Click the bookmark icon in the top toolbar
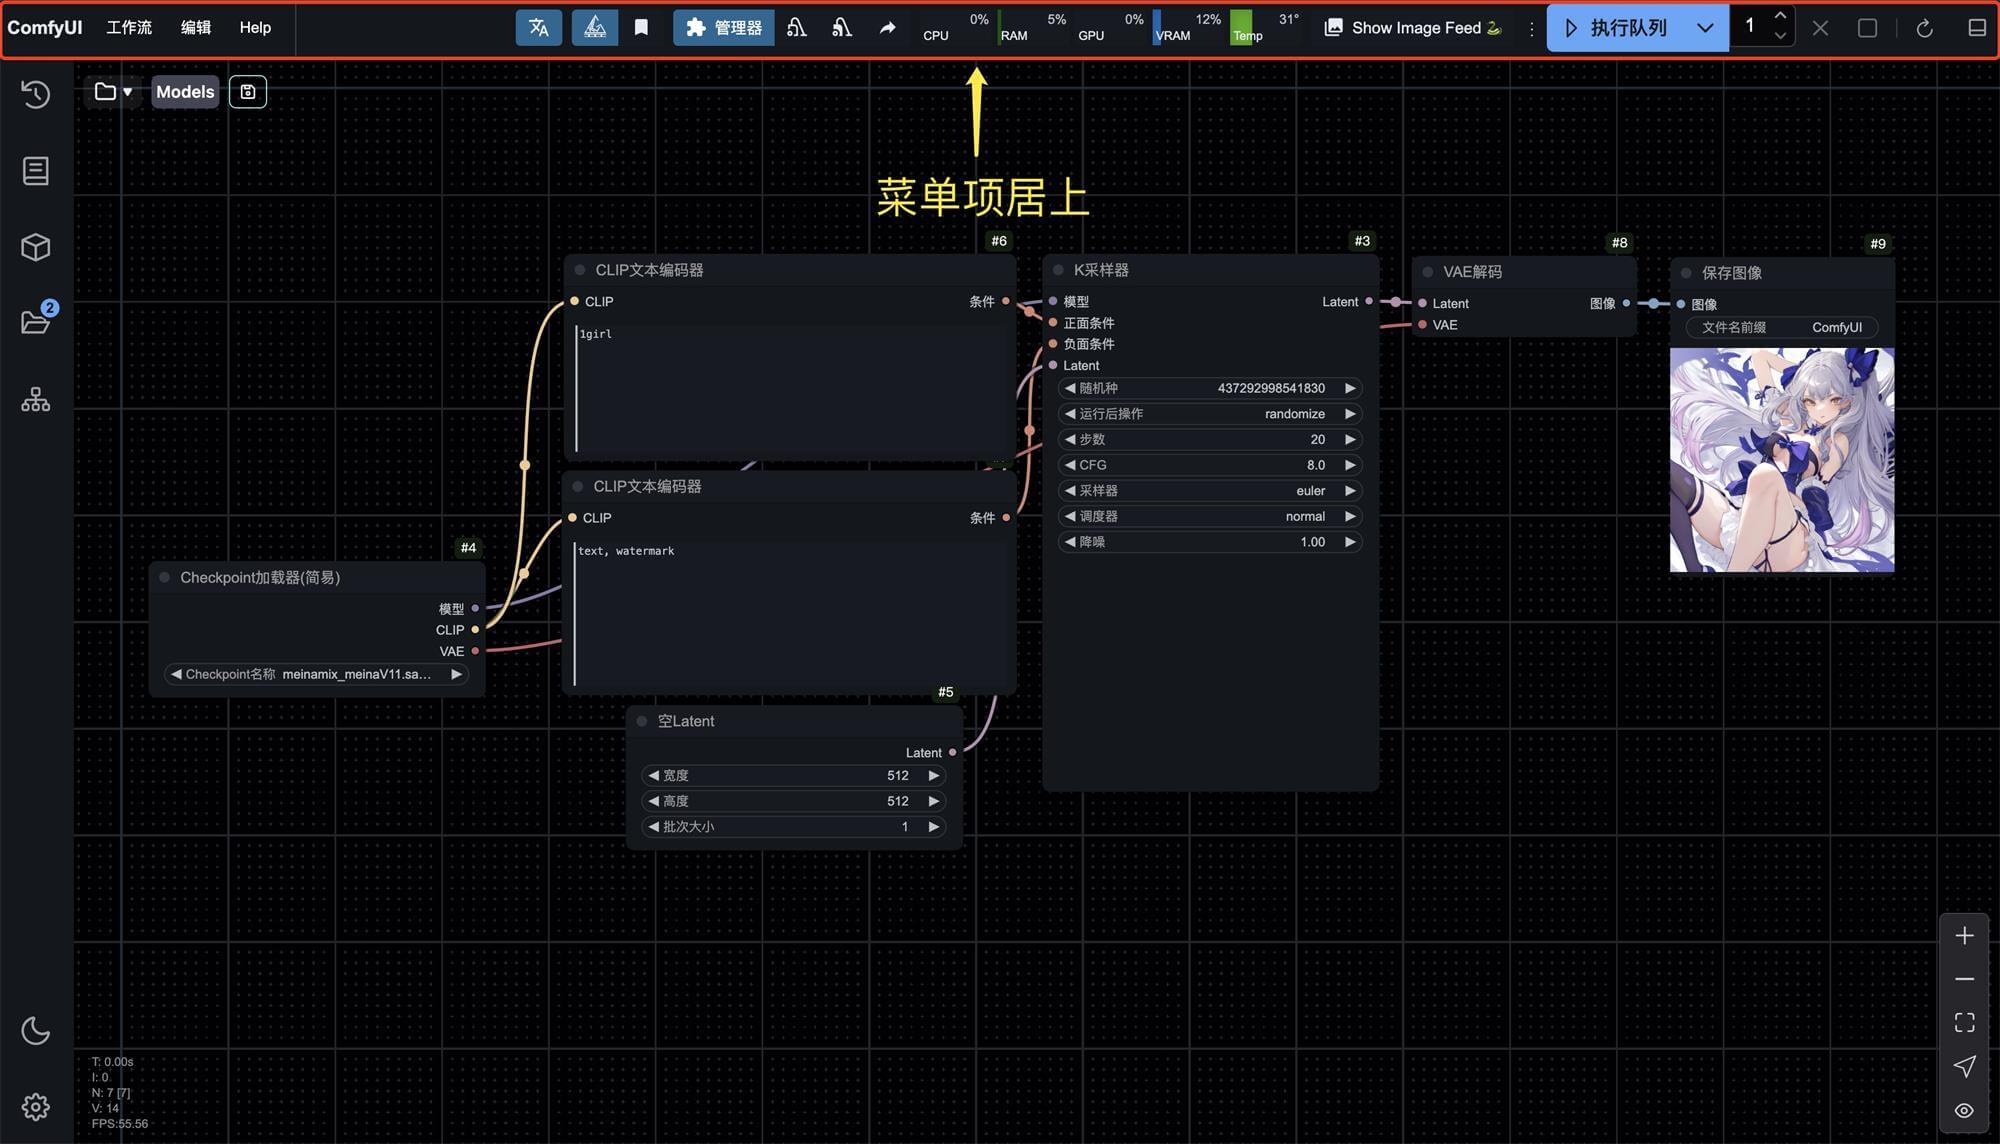The width and height of the screenshot is (2000, 1144). 642,28
